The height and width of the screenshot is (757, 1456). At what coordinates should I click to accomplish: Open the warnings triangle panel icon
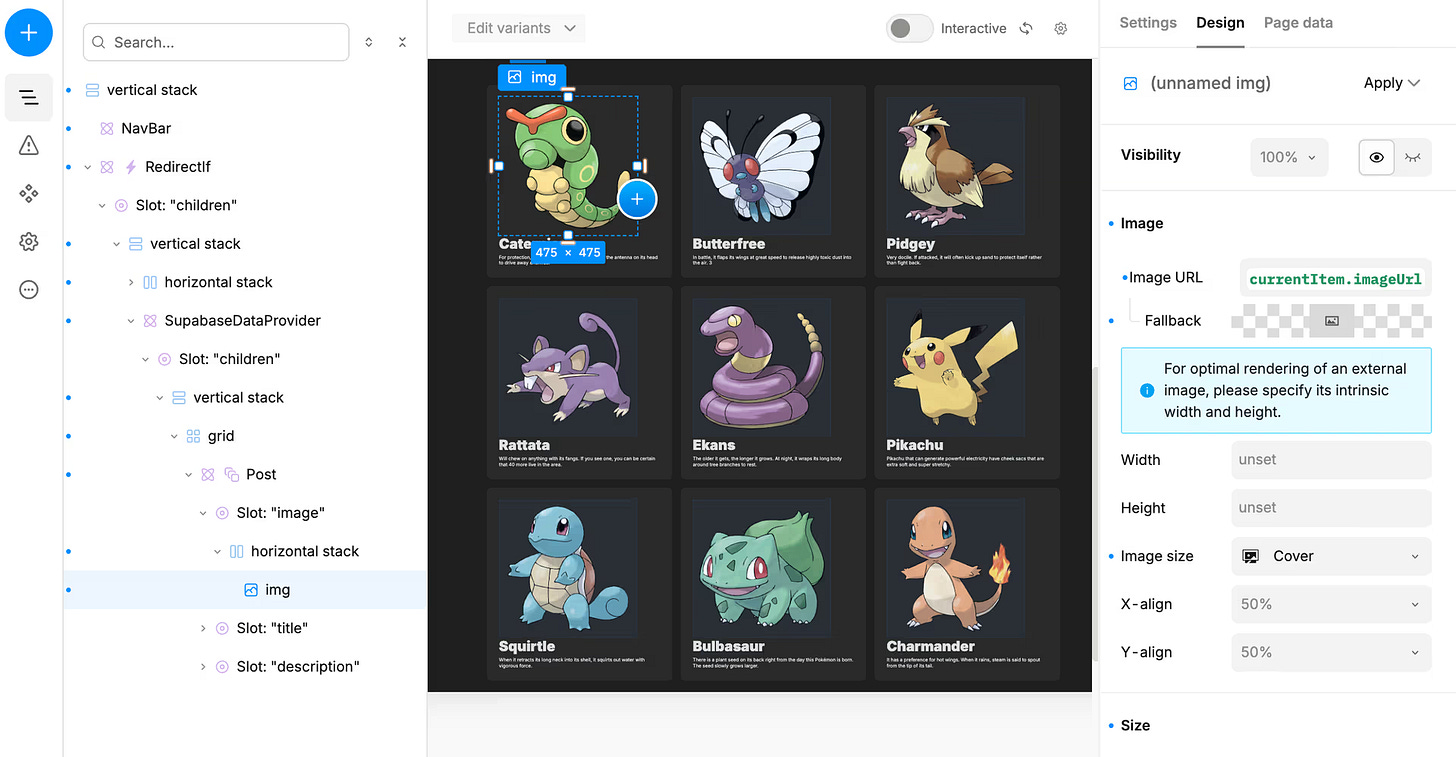coord(29,146)
